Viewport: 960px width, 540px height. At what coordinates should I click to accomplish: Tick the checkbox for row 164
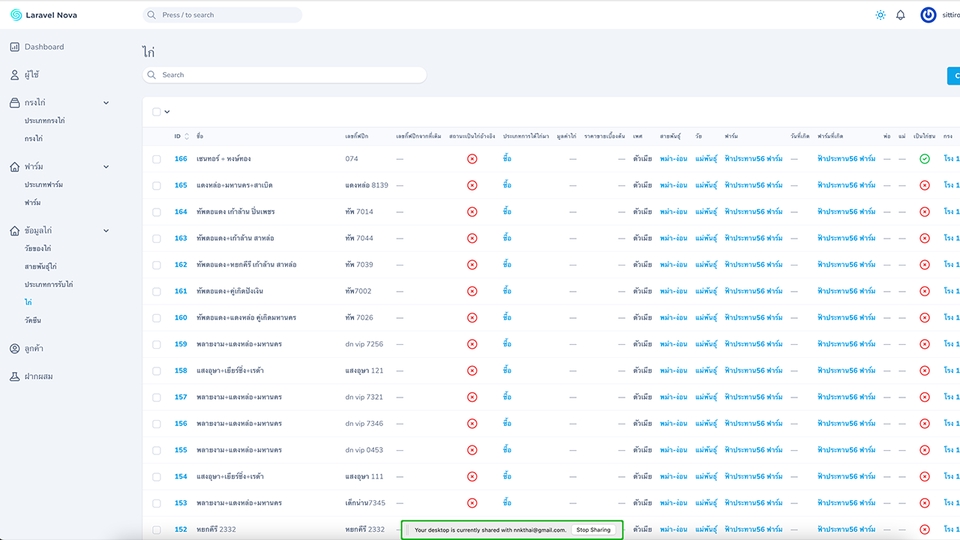pyautogui.click(x=157, y=212)
